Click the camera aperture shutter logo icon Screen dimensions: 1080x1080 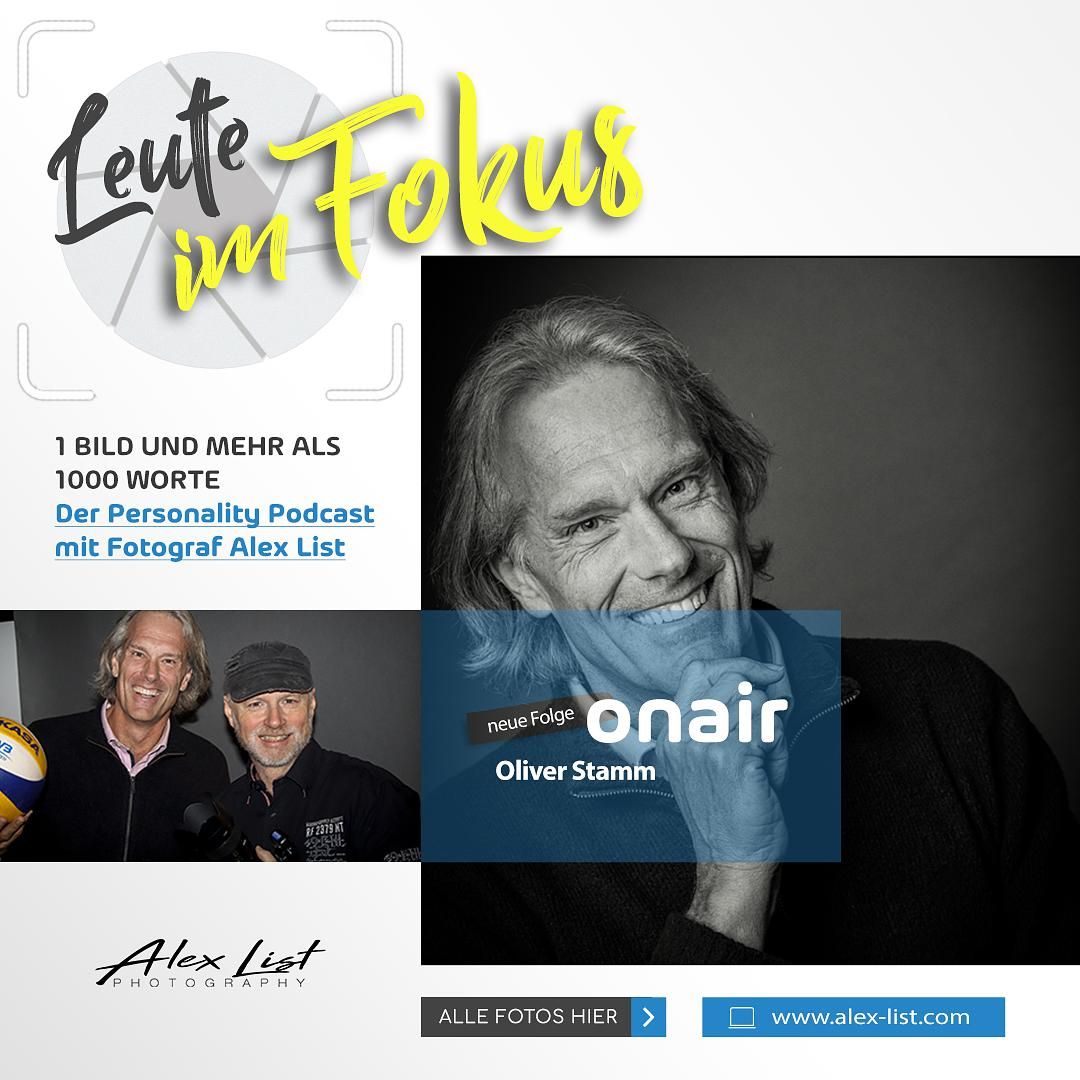pos(215,210)
